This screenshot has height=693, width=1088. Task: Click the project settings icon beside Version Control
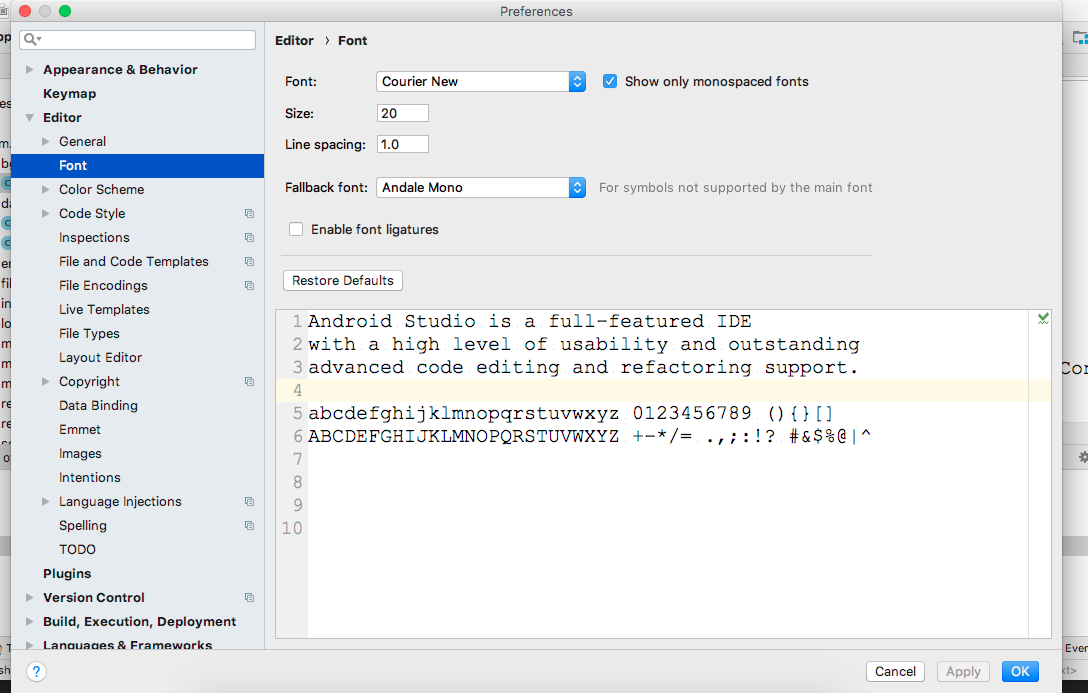pyautogui.click(x=248, y=597)
